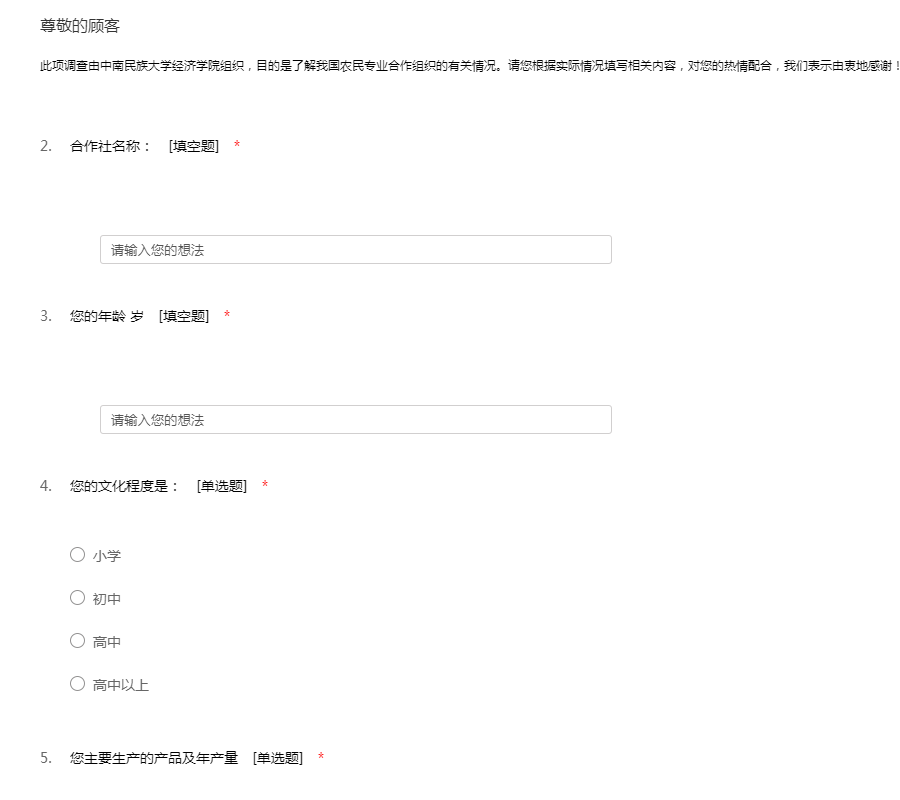Viewport: 900px width, 800px height.
Task: Click the question number 3 marker
Action: point(45,316)
